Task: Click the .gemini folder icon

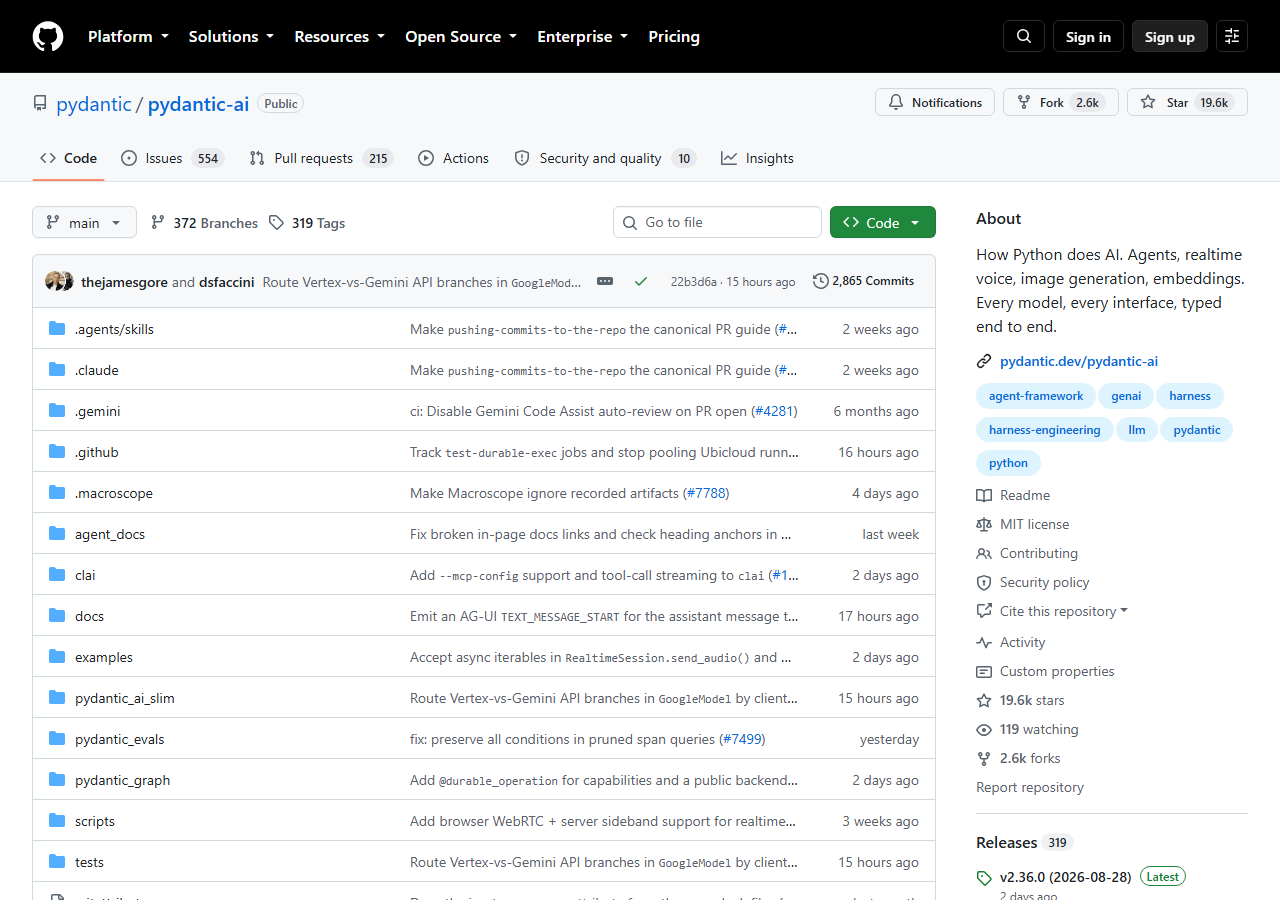Action: coord(57,411)
